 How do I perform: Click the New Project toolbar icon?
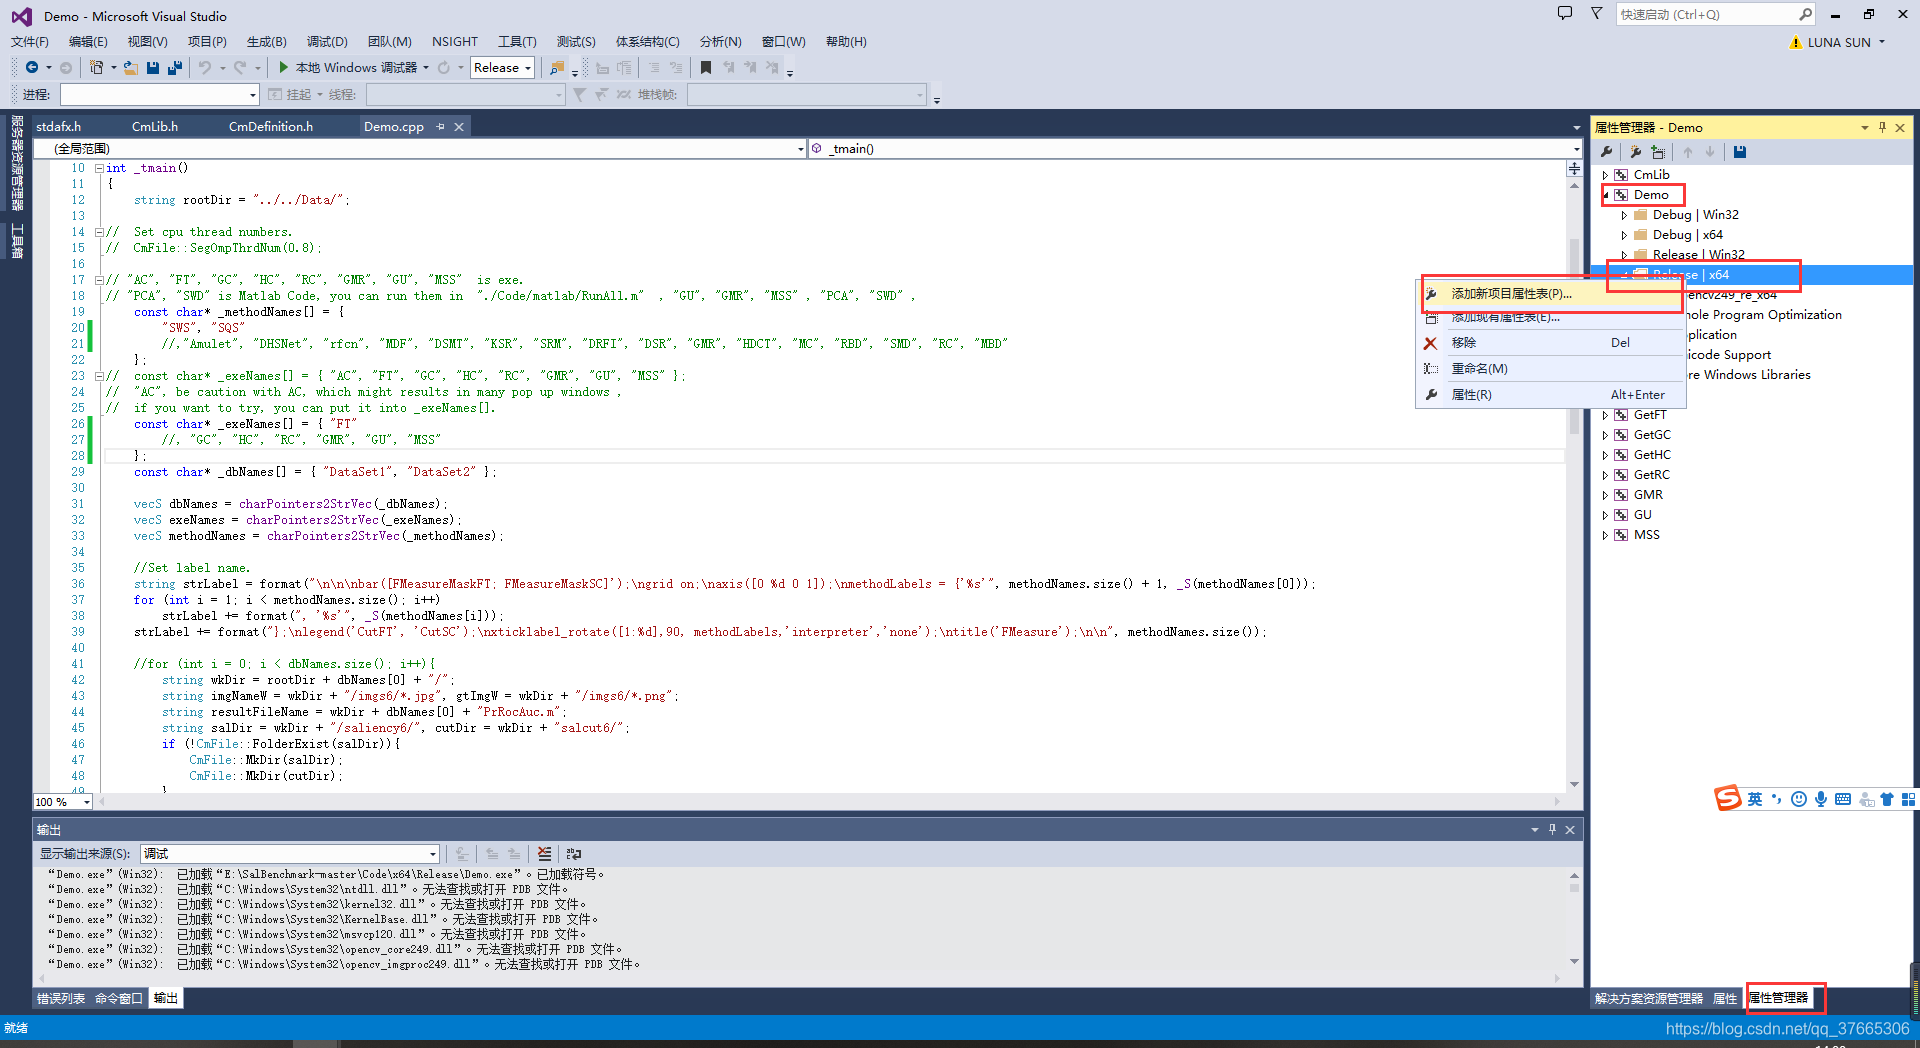pyautogui.click(x=96, y=67)
